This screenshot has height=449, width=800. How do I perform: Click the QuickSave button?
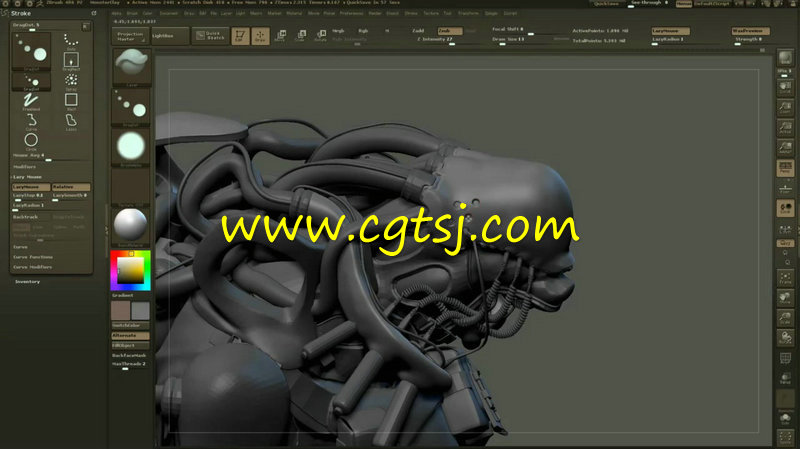[607, 4]
